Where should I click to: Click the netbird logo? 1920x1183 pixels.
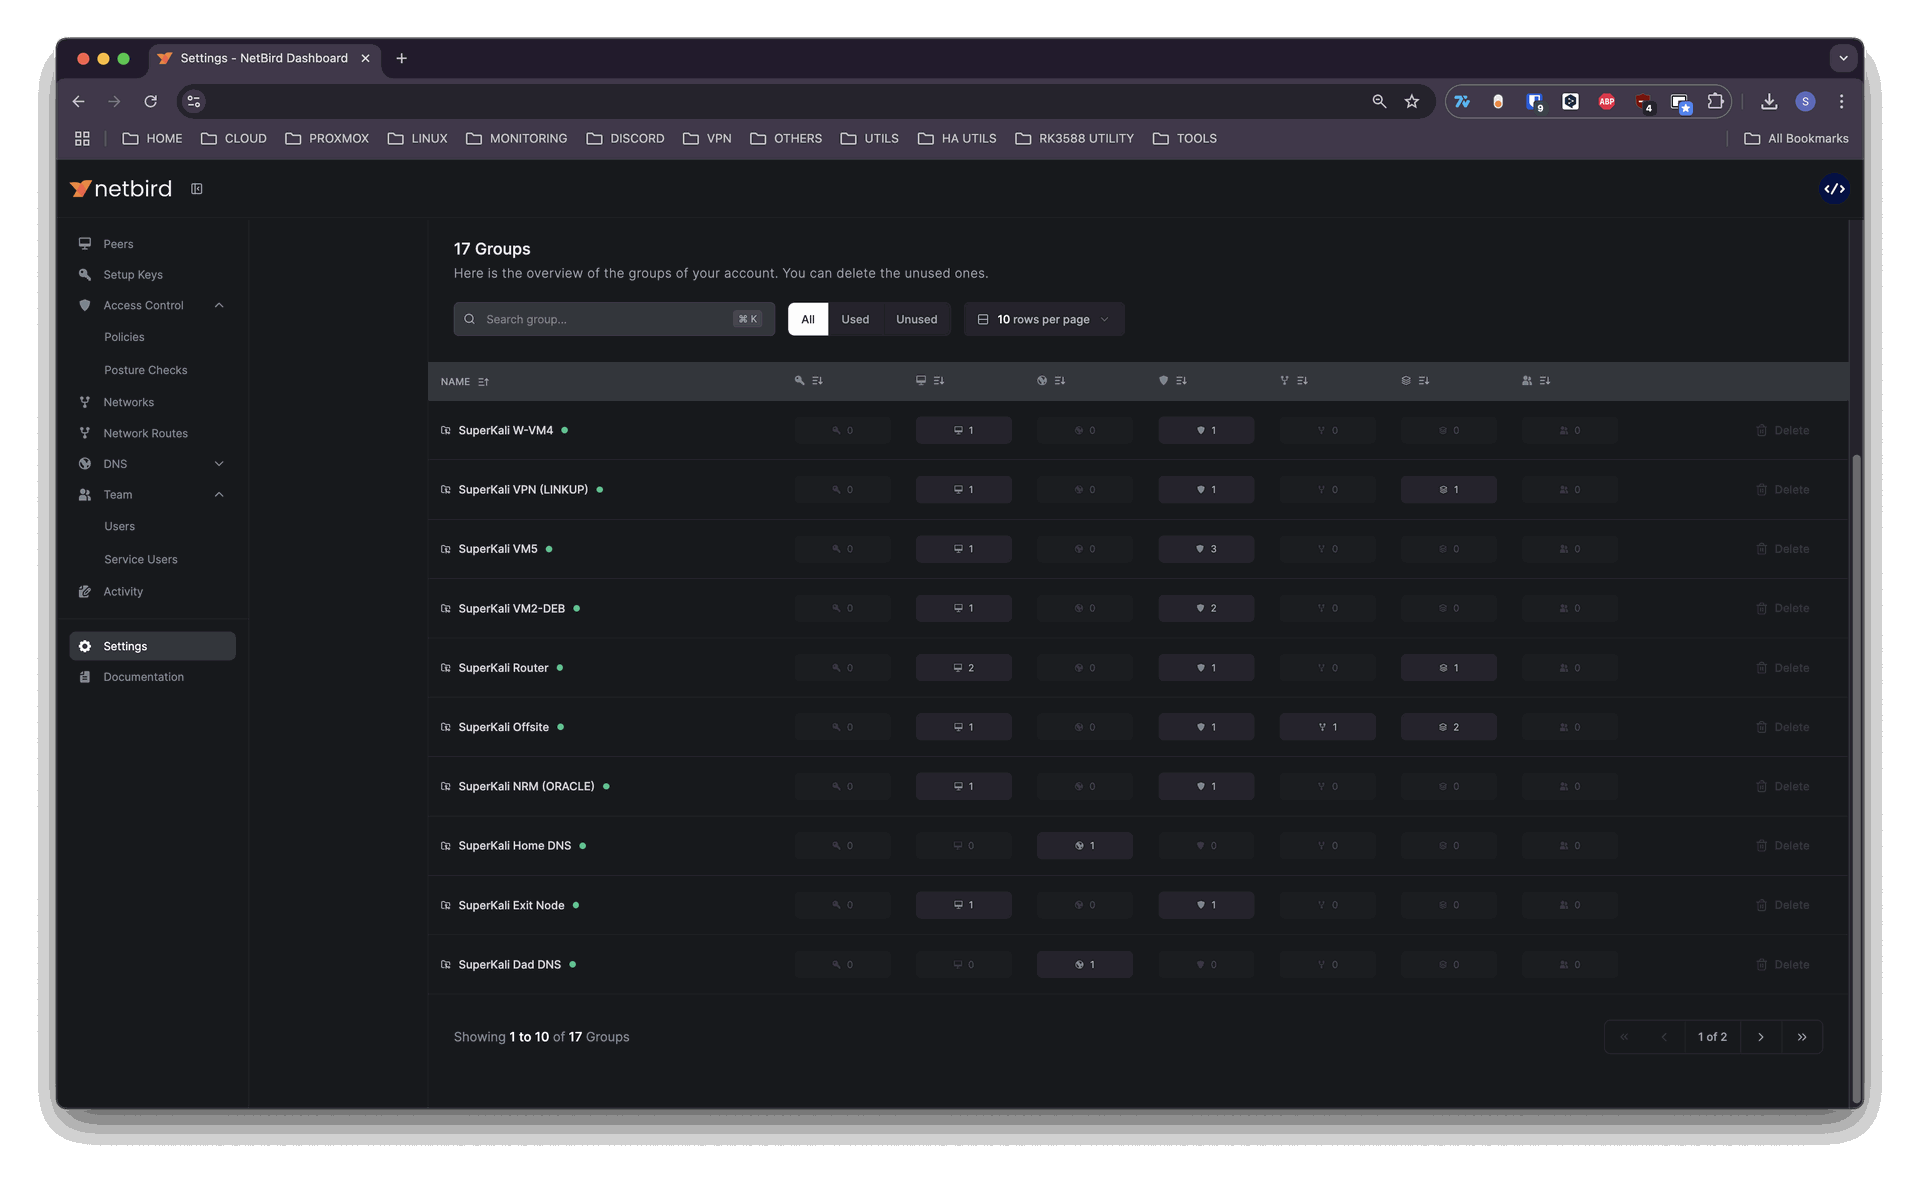(120, 188)
